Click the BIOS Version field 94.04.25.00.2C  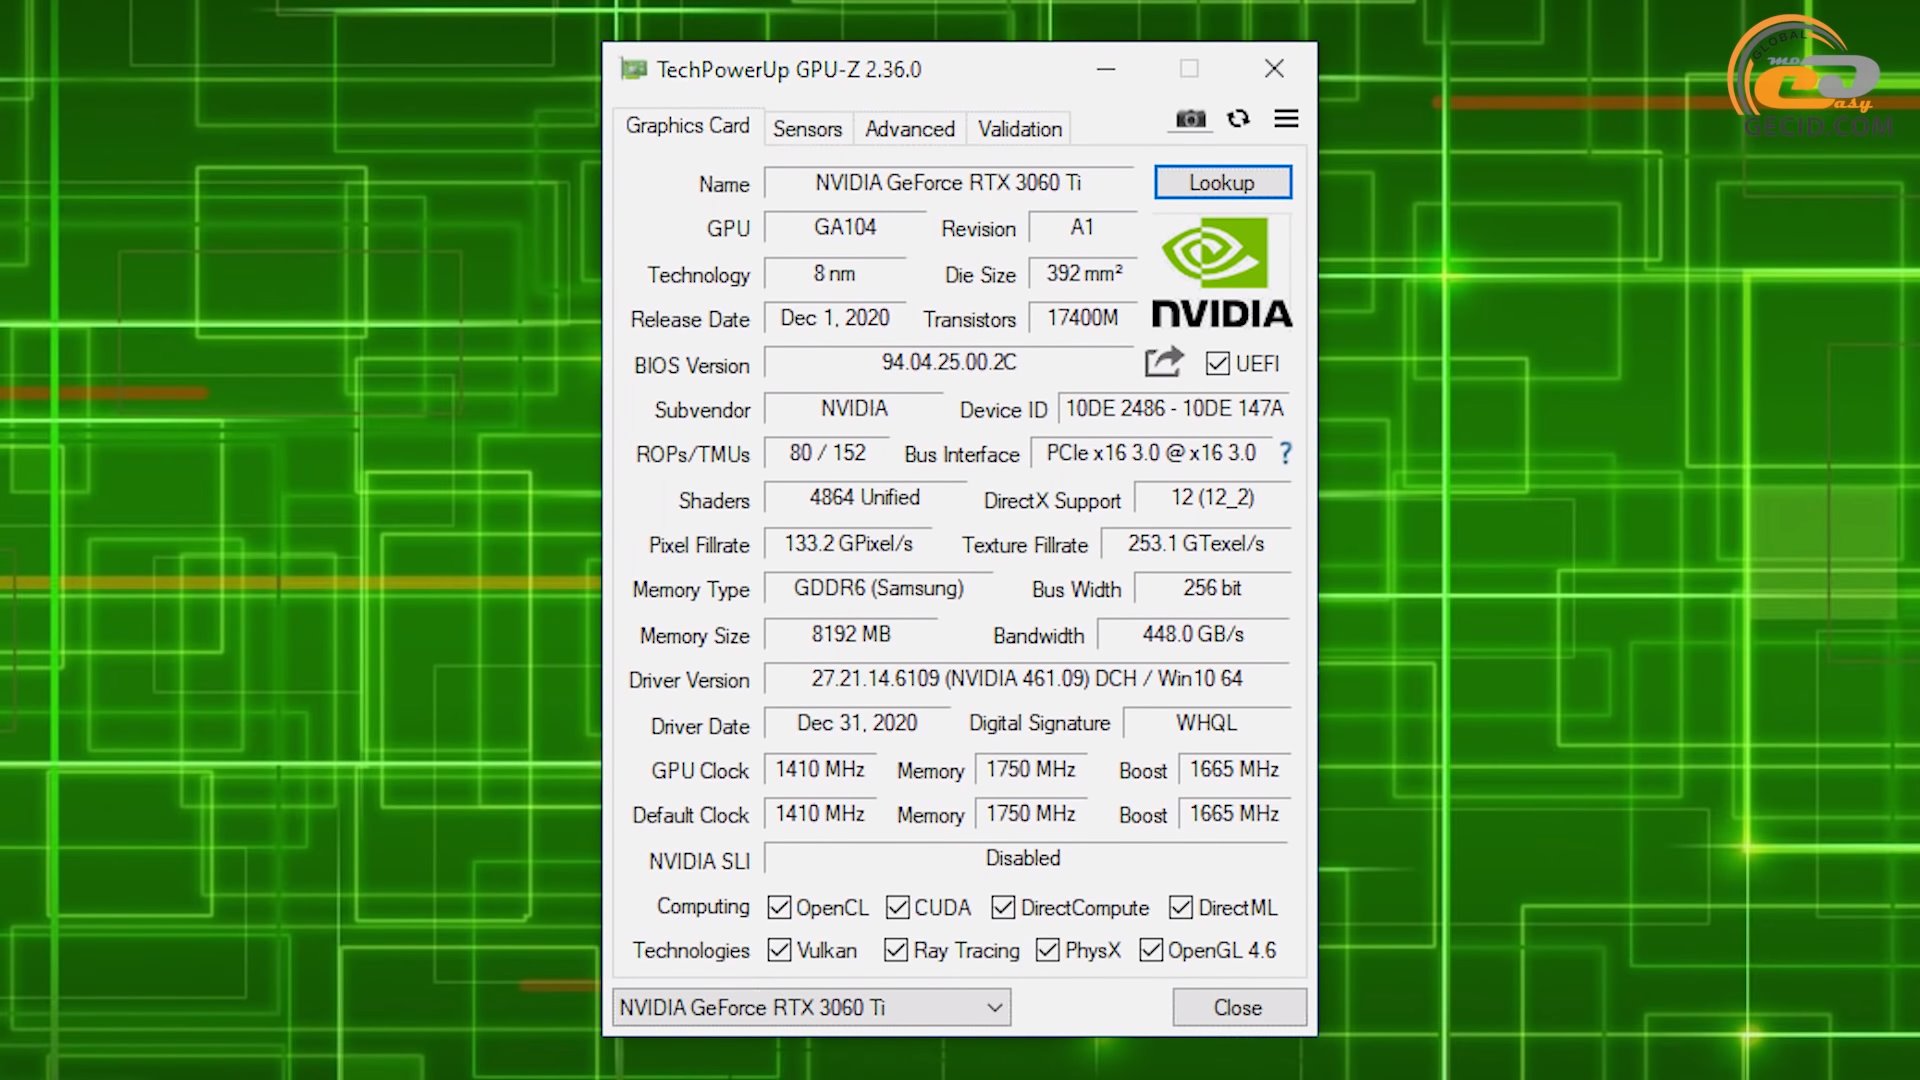click(948, 362)
